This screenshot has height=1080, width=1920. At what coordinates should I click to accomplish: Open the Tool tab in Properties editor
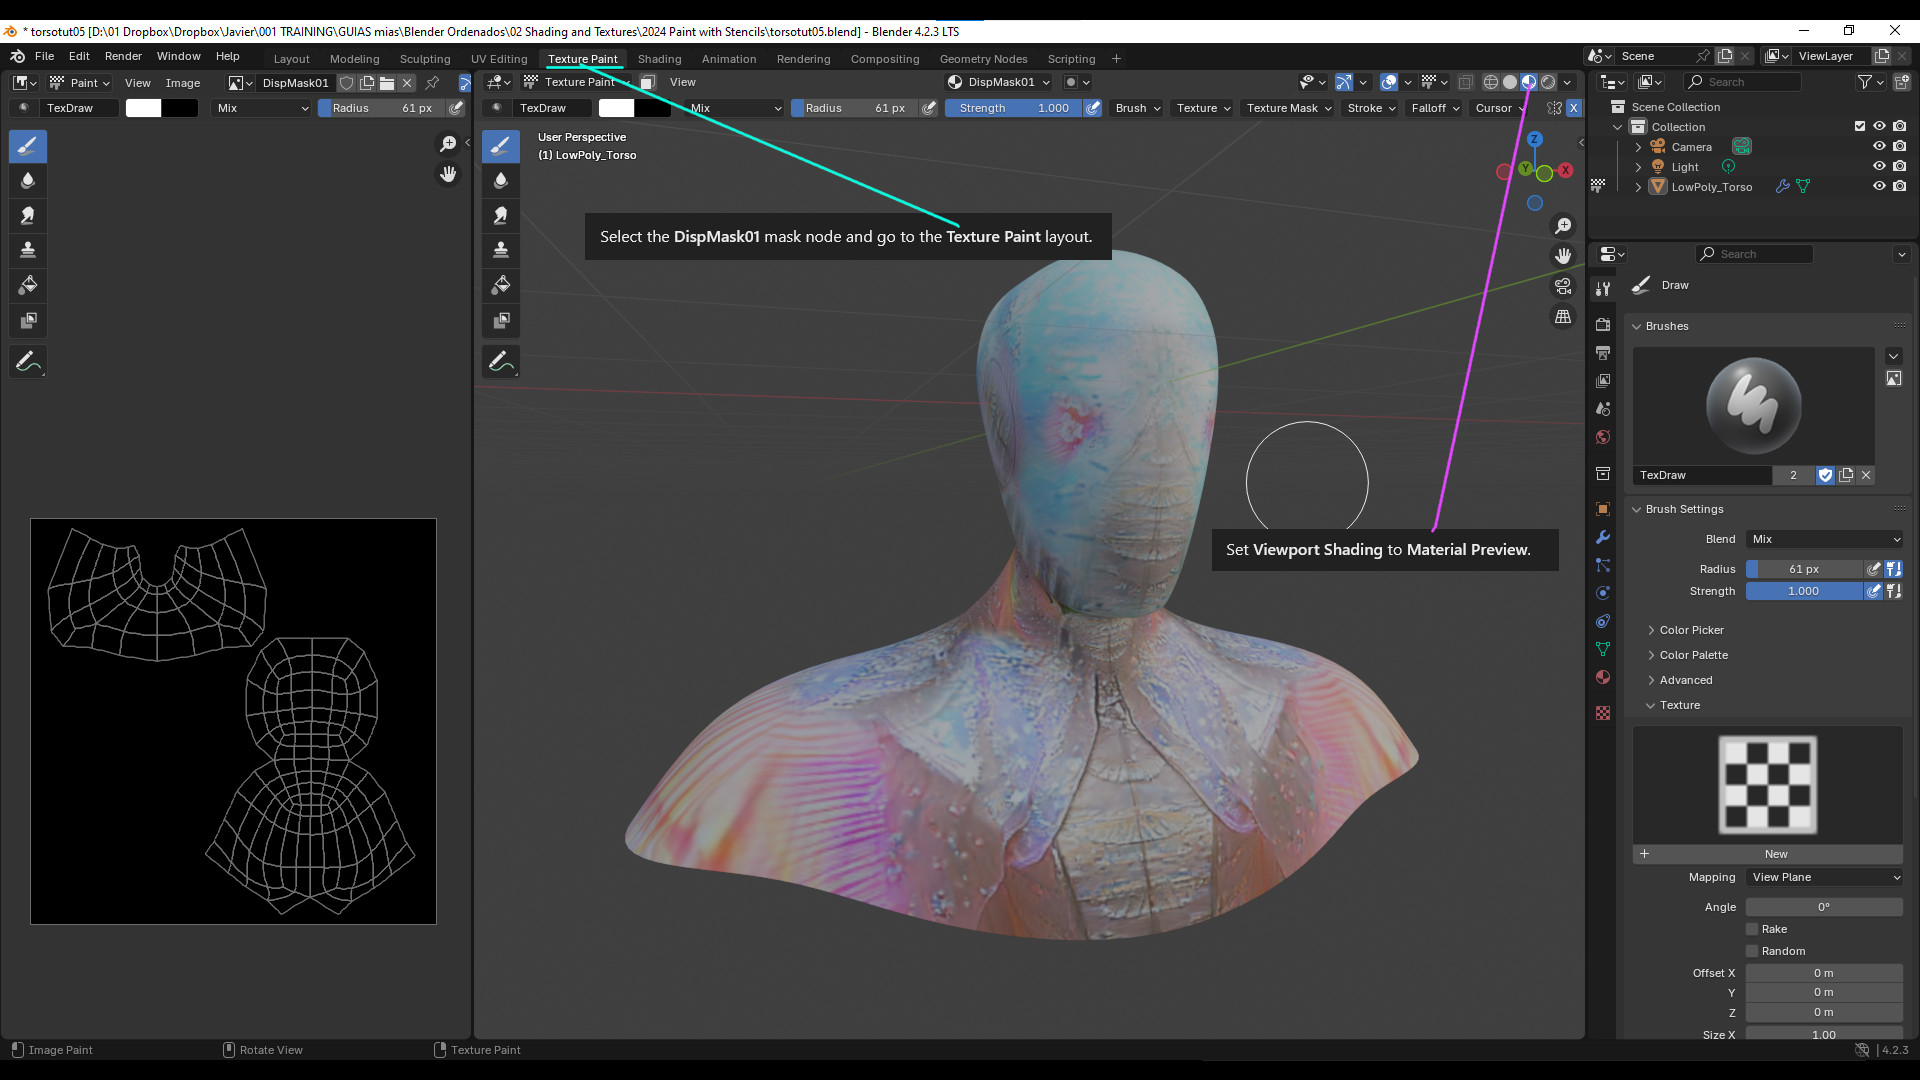[x=1603, y=288]
